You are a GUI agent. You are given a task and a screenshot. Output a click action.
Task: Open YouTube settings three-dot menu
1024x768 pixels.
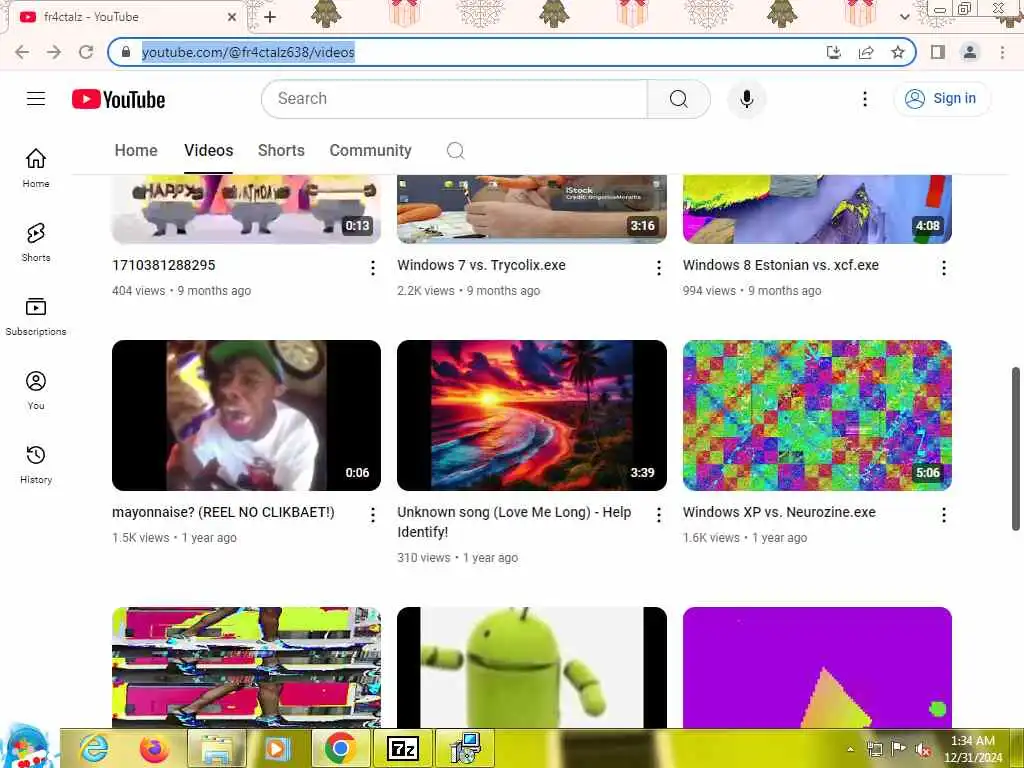865,99
